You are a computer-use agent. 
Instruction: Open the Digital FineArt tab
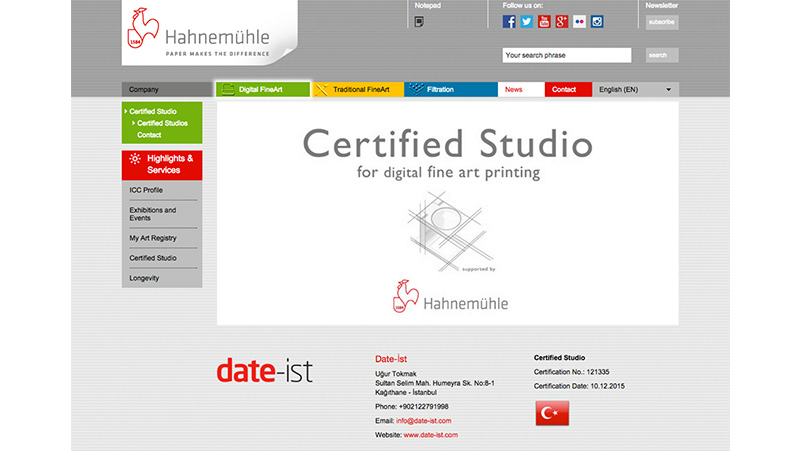(x=263, y=89)
